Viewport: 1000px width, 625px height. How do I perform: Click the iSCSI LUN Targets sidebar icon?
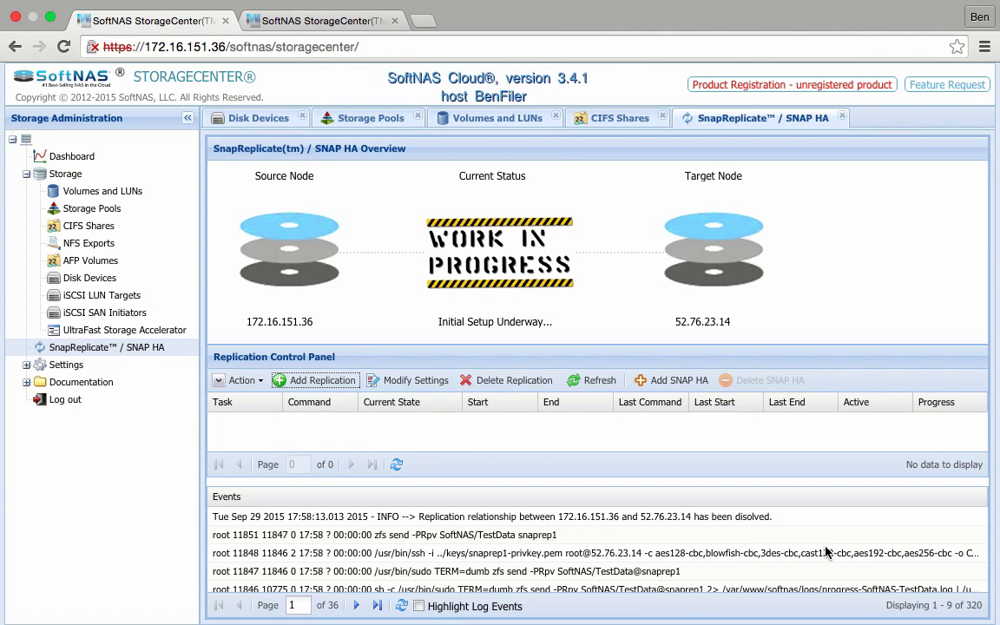pos(53,295)
